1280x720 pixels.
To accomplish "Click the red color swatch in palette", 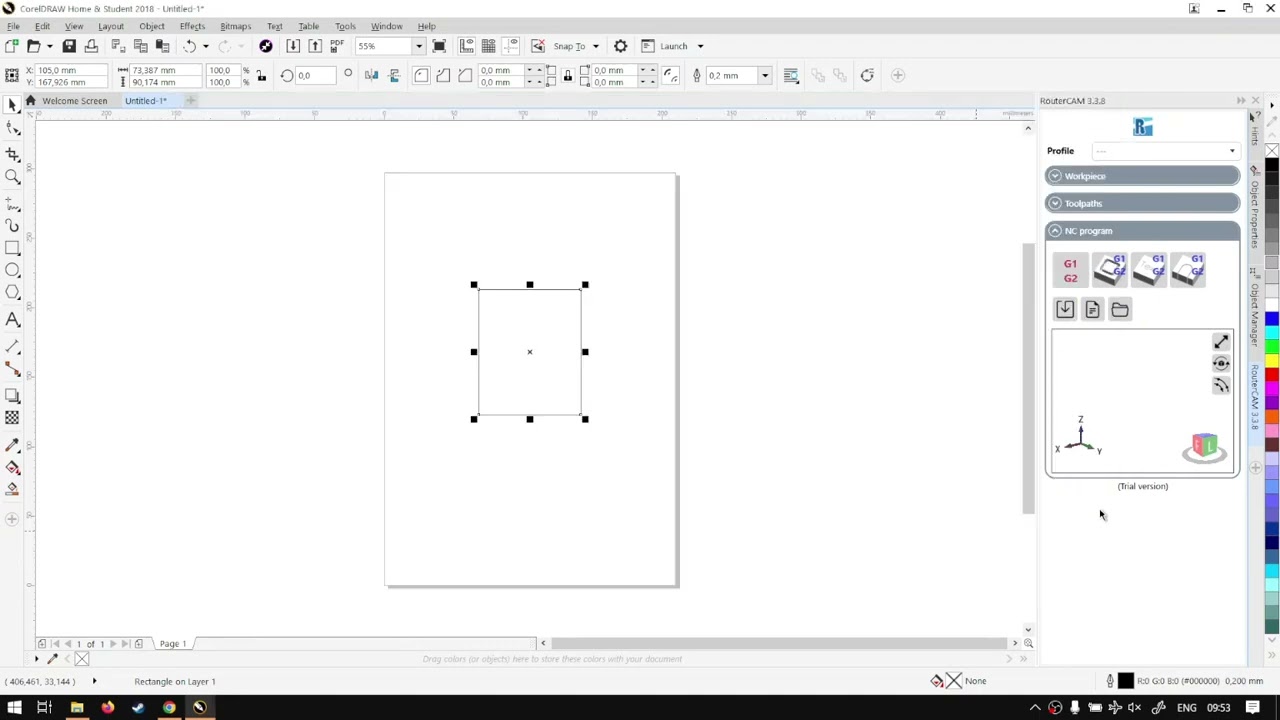I will click(1272, 375).
